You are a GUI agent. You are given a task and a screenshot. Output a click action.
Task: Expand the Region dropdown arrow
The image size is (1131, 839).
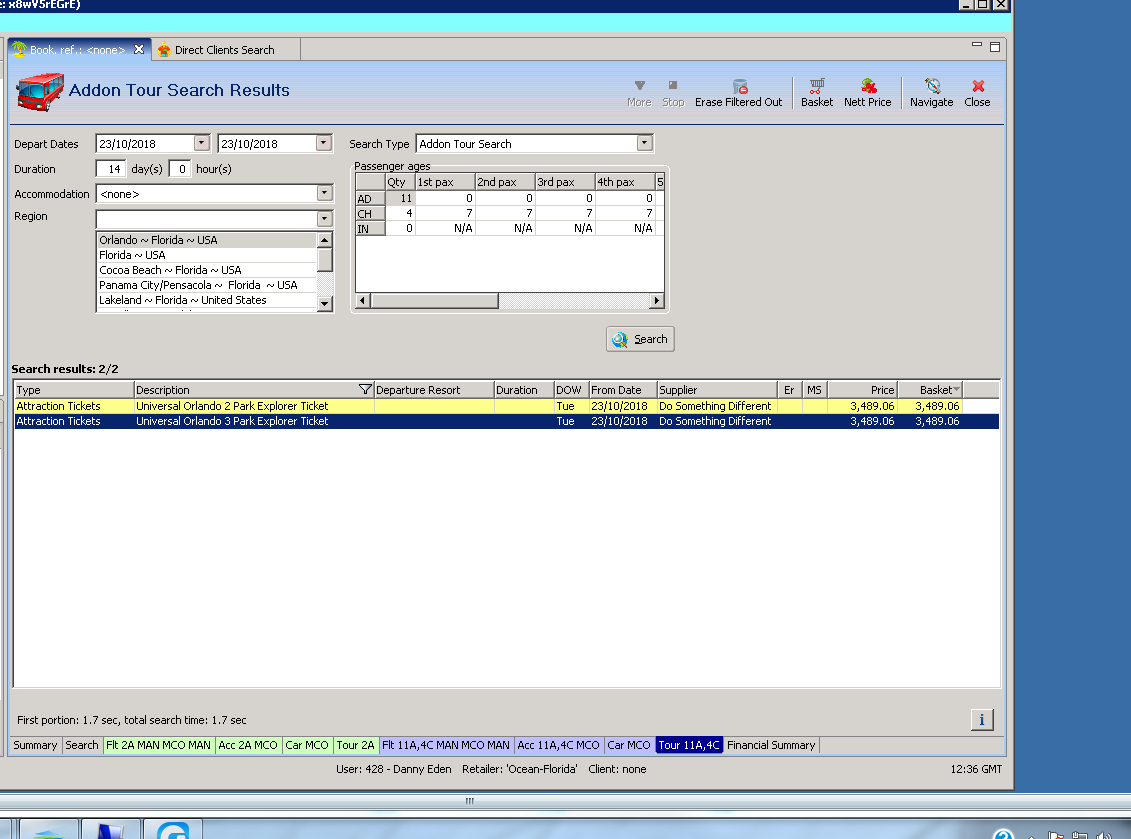[x=324, y=218]
